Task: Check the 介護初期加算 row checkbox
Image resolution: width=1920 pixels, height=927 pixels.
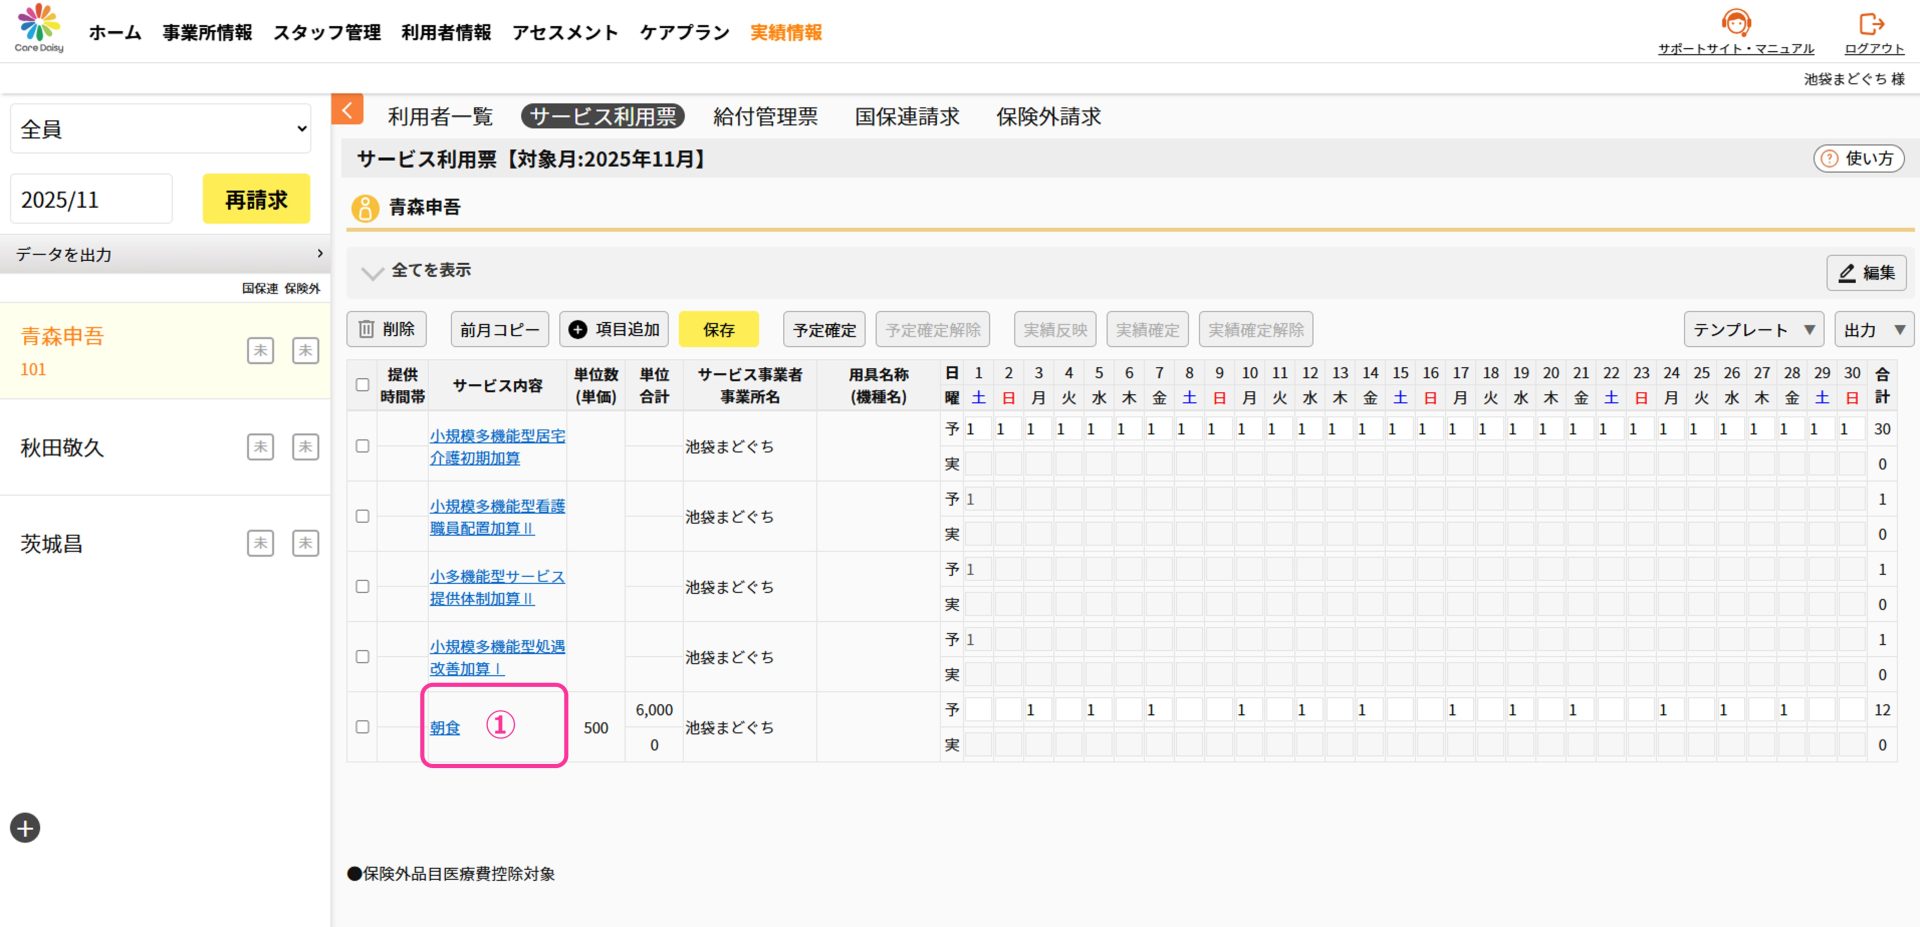Action: pos(363,446)
